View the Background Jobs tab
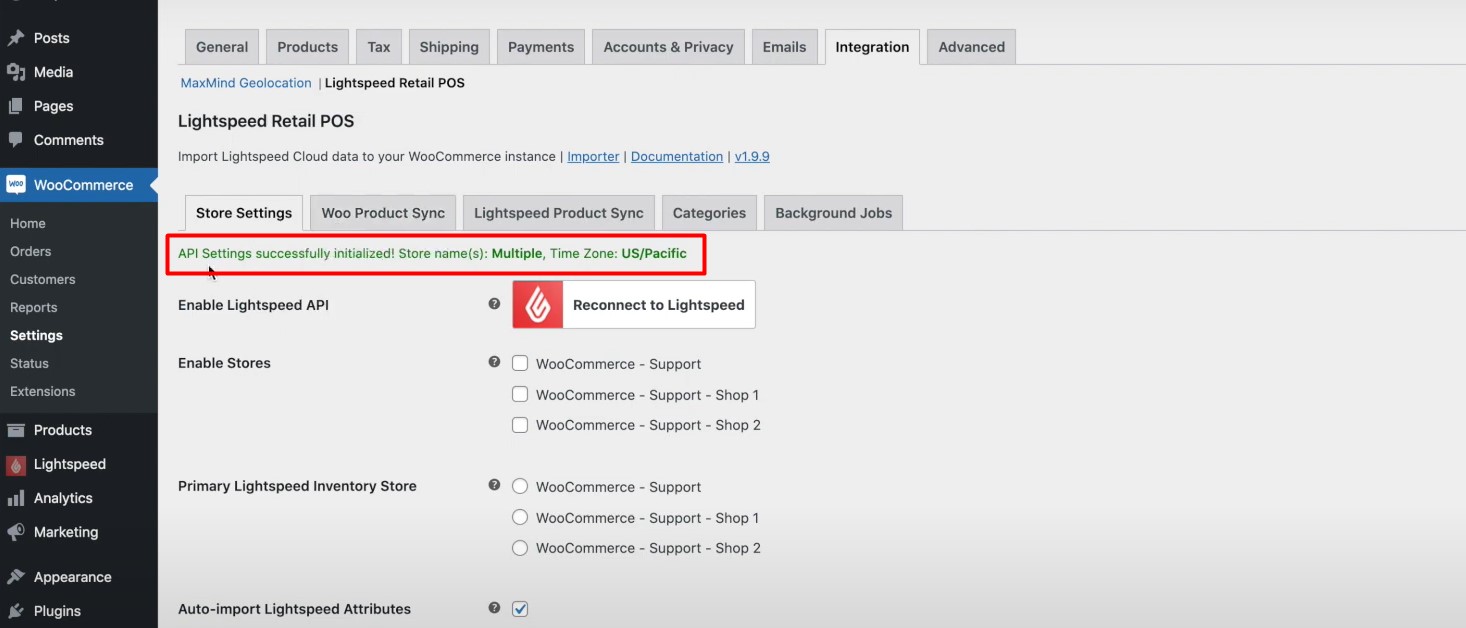The height and width of the screenshot is (628, 1466). click(834, 213)
